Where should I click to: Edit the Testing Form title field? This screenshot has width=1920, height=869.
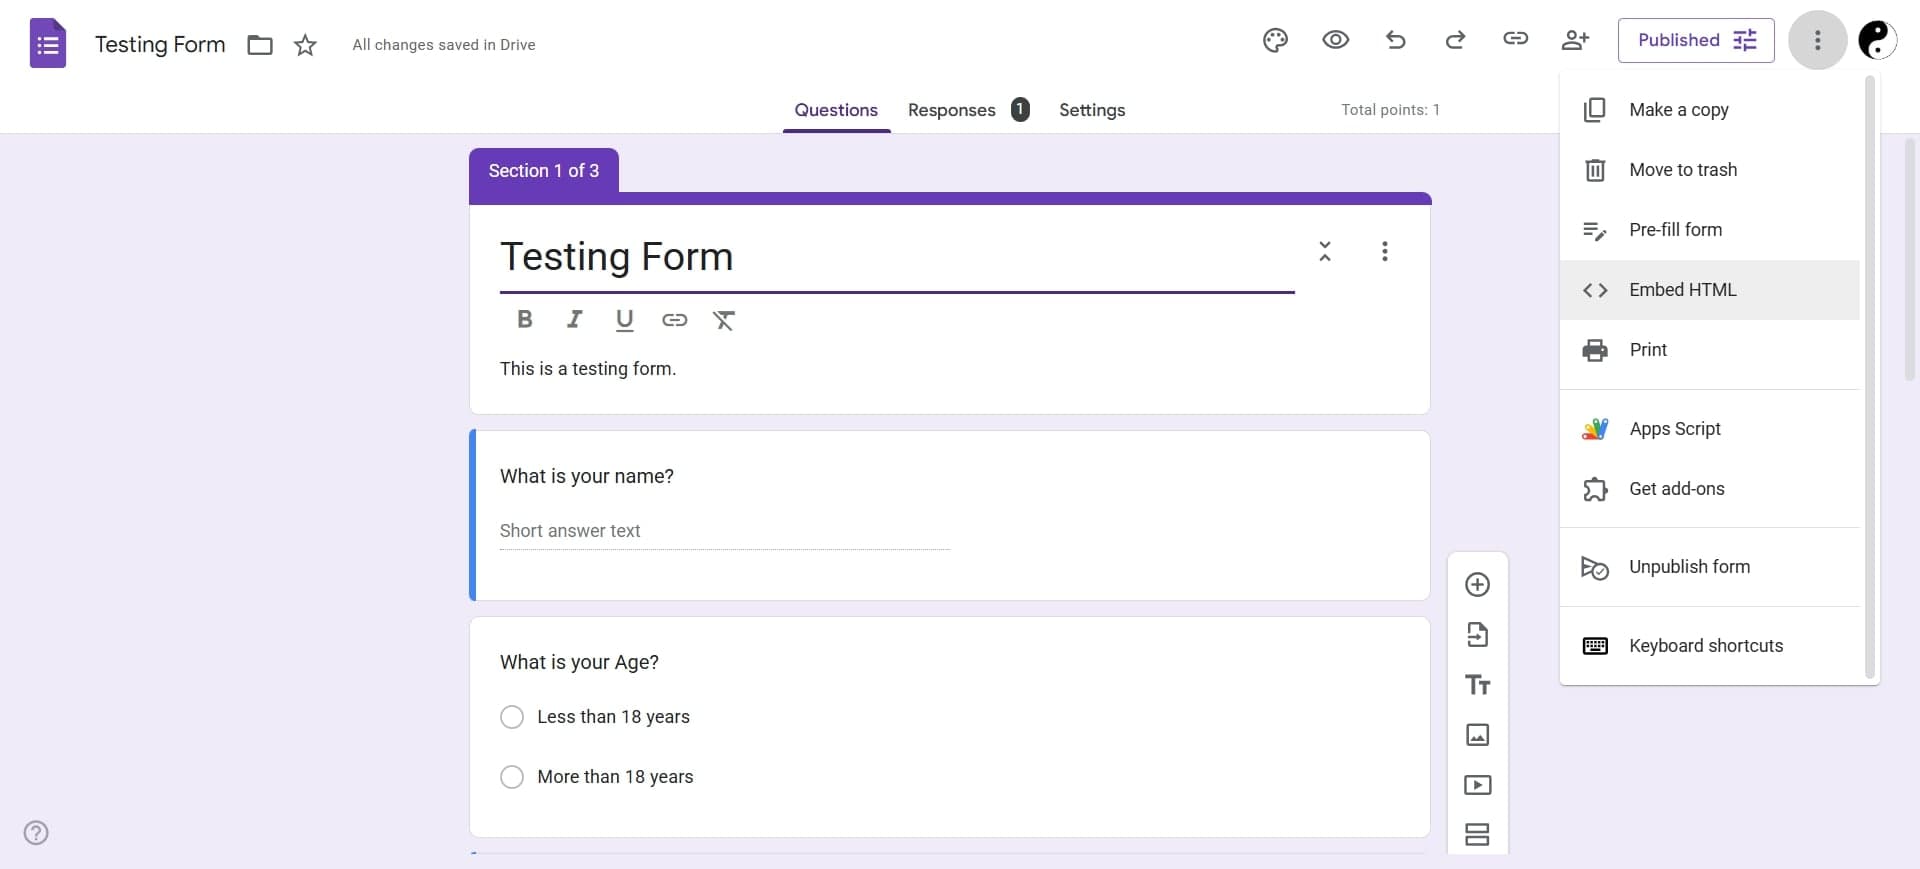[897, 257]
